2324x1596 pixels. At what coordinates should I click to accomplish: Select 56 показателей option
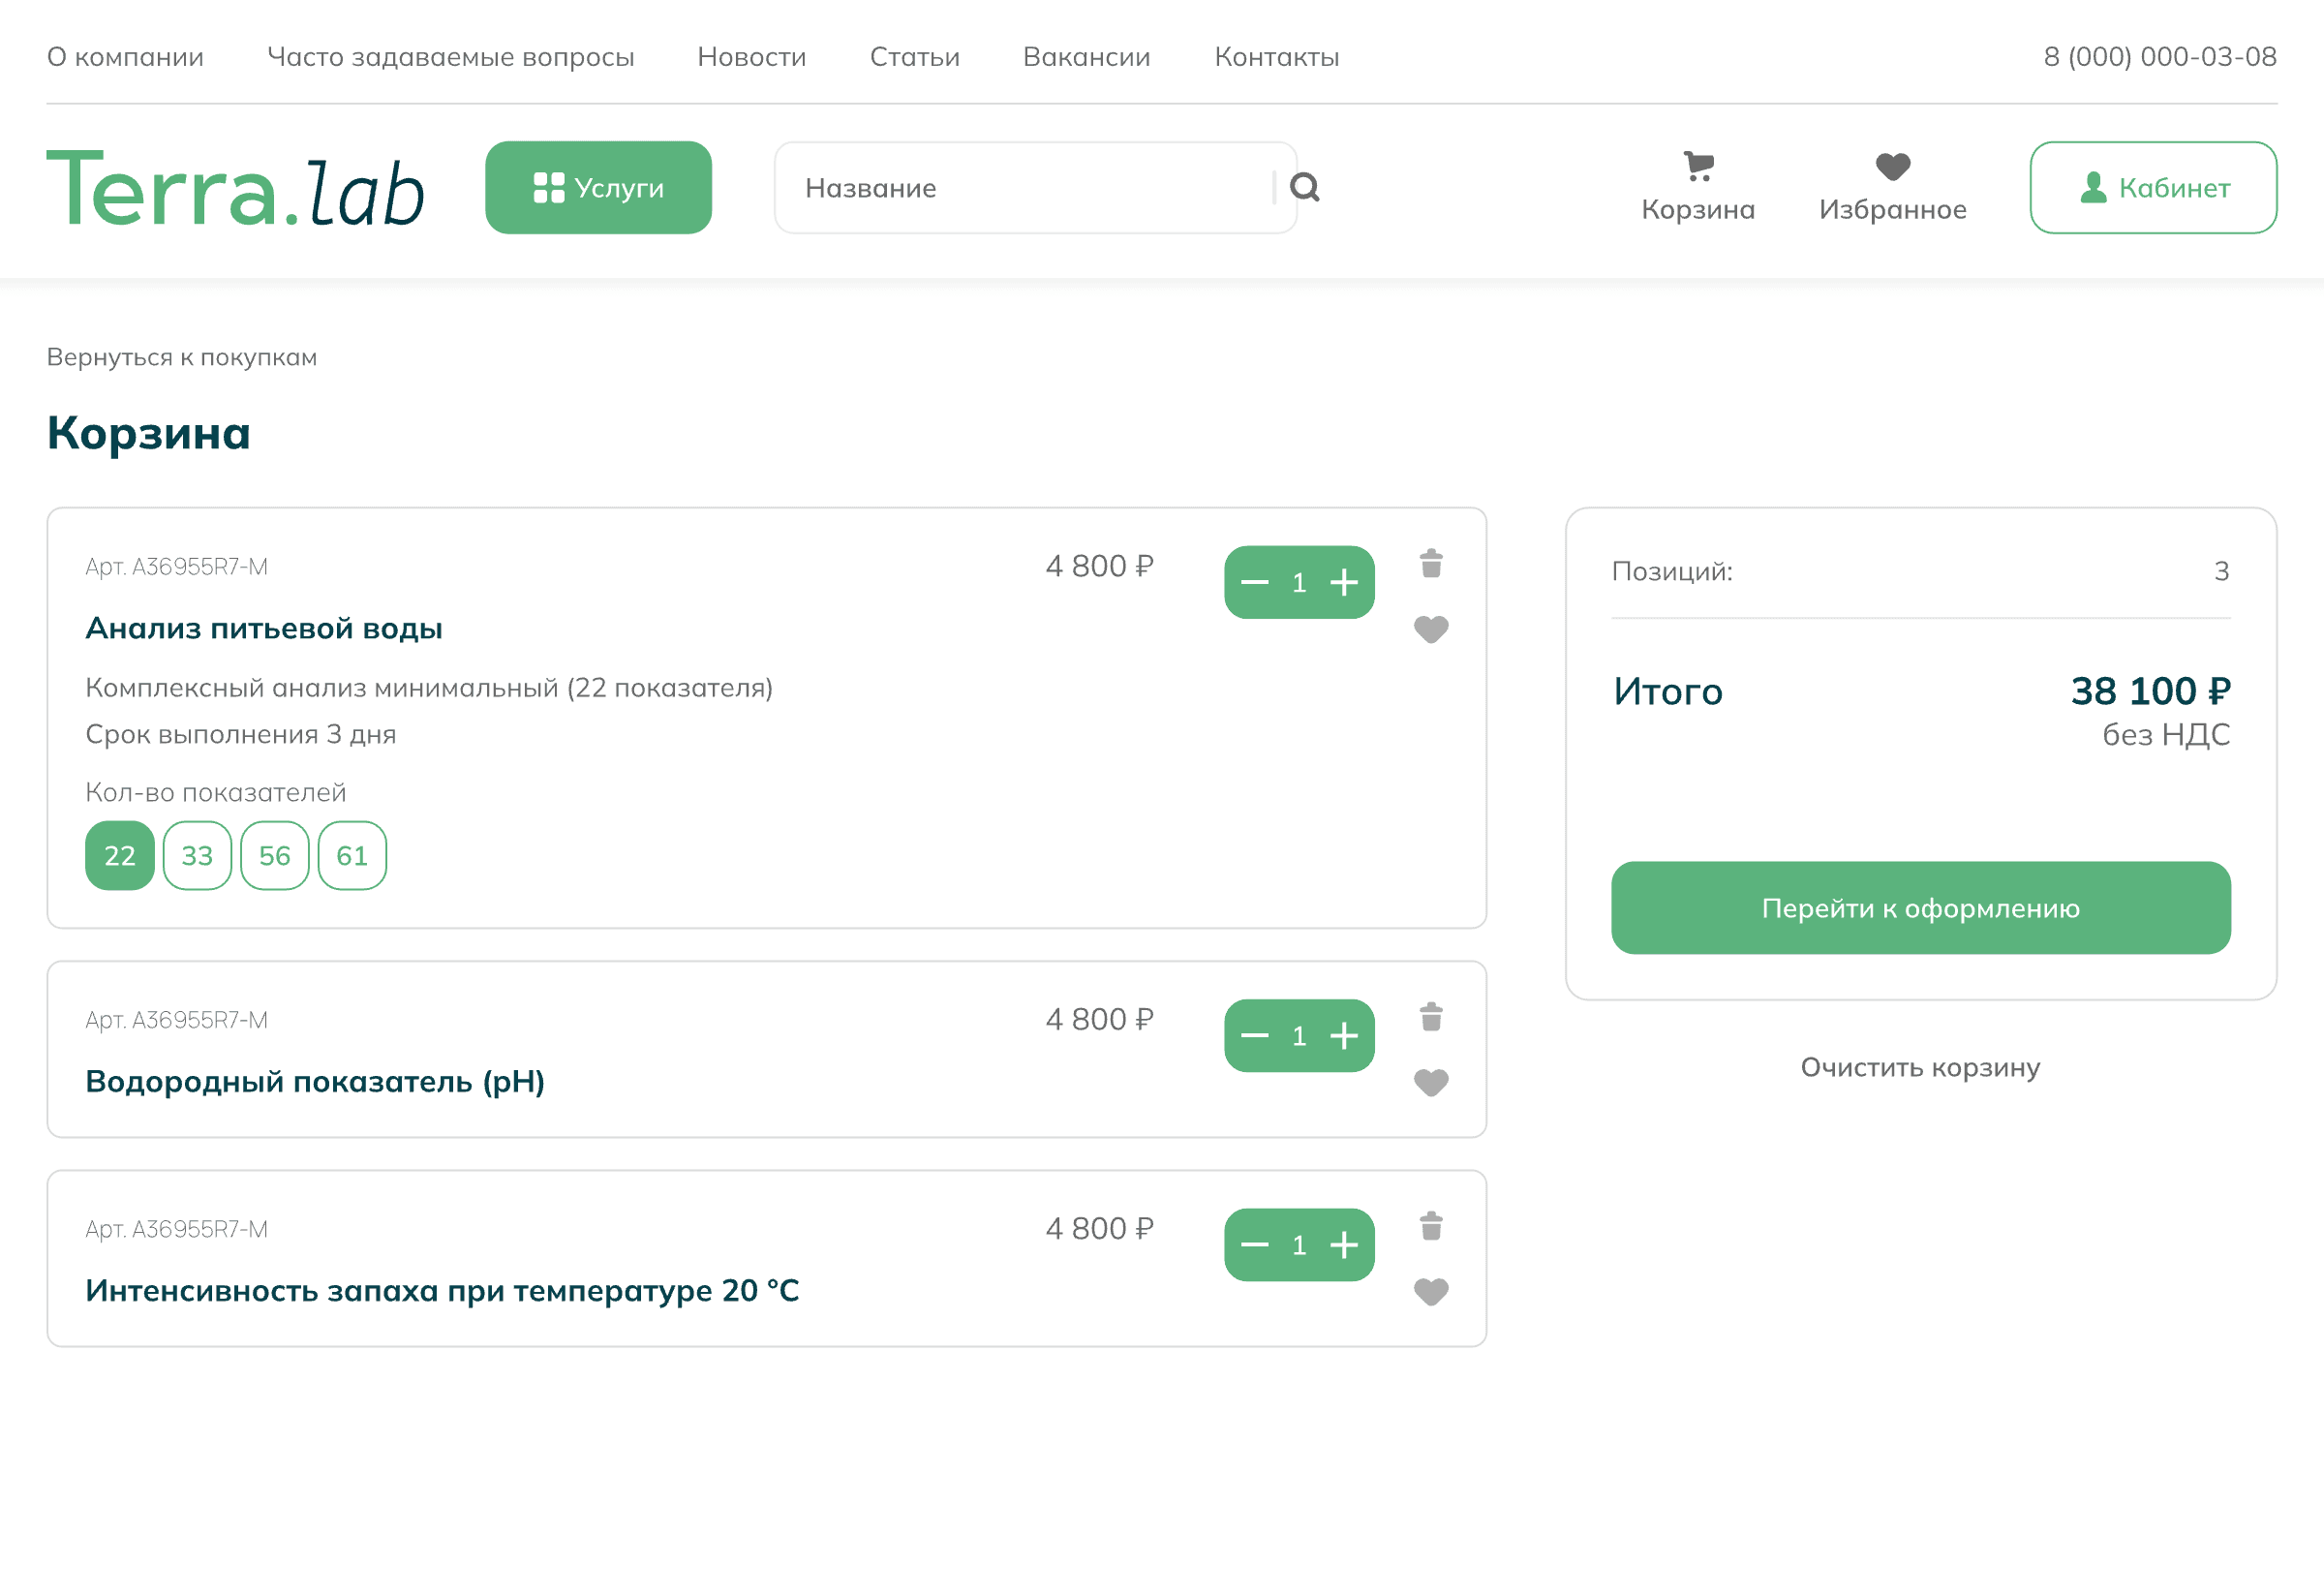(x=274, y=856)
